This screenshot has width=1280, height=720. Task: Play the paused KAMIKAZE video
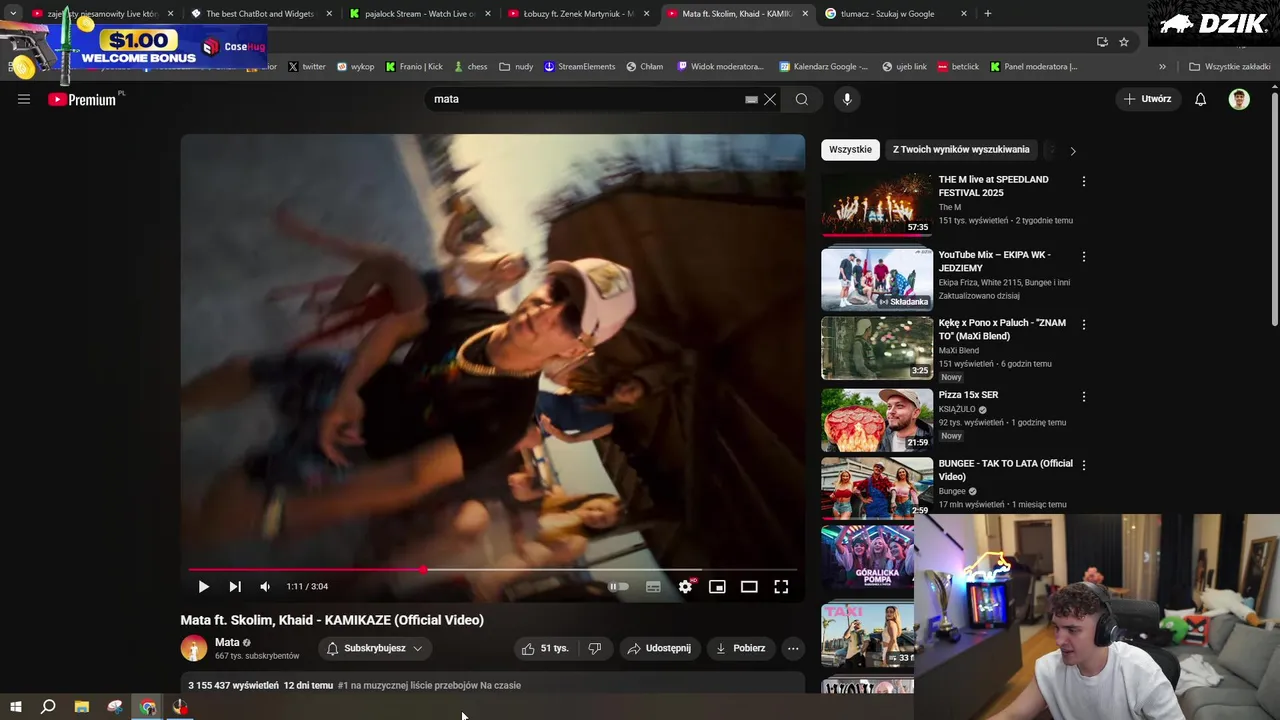[203, 587]
